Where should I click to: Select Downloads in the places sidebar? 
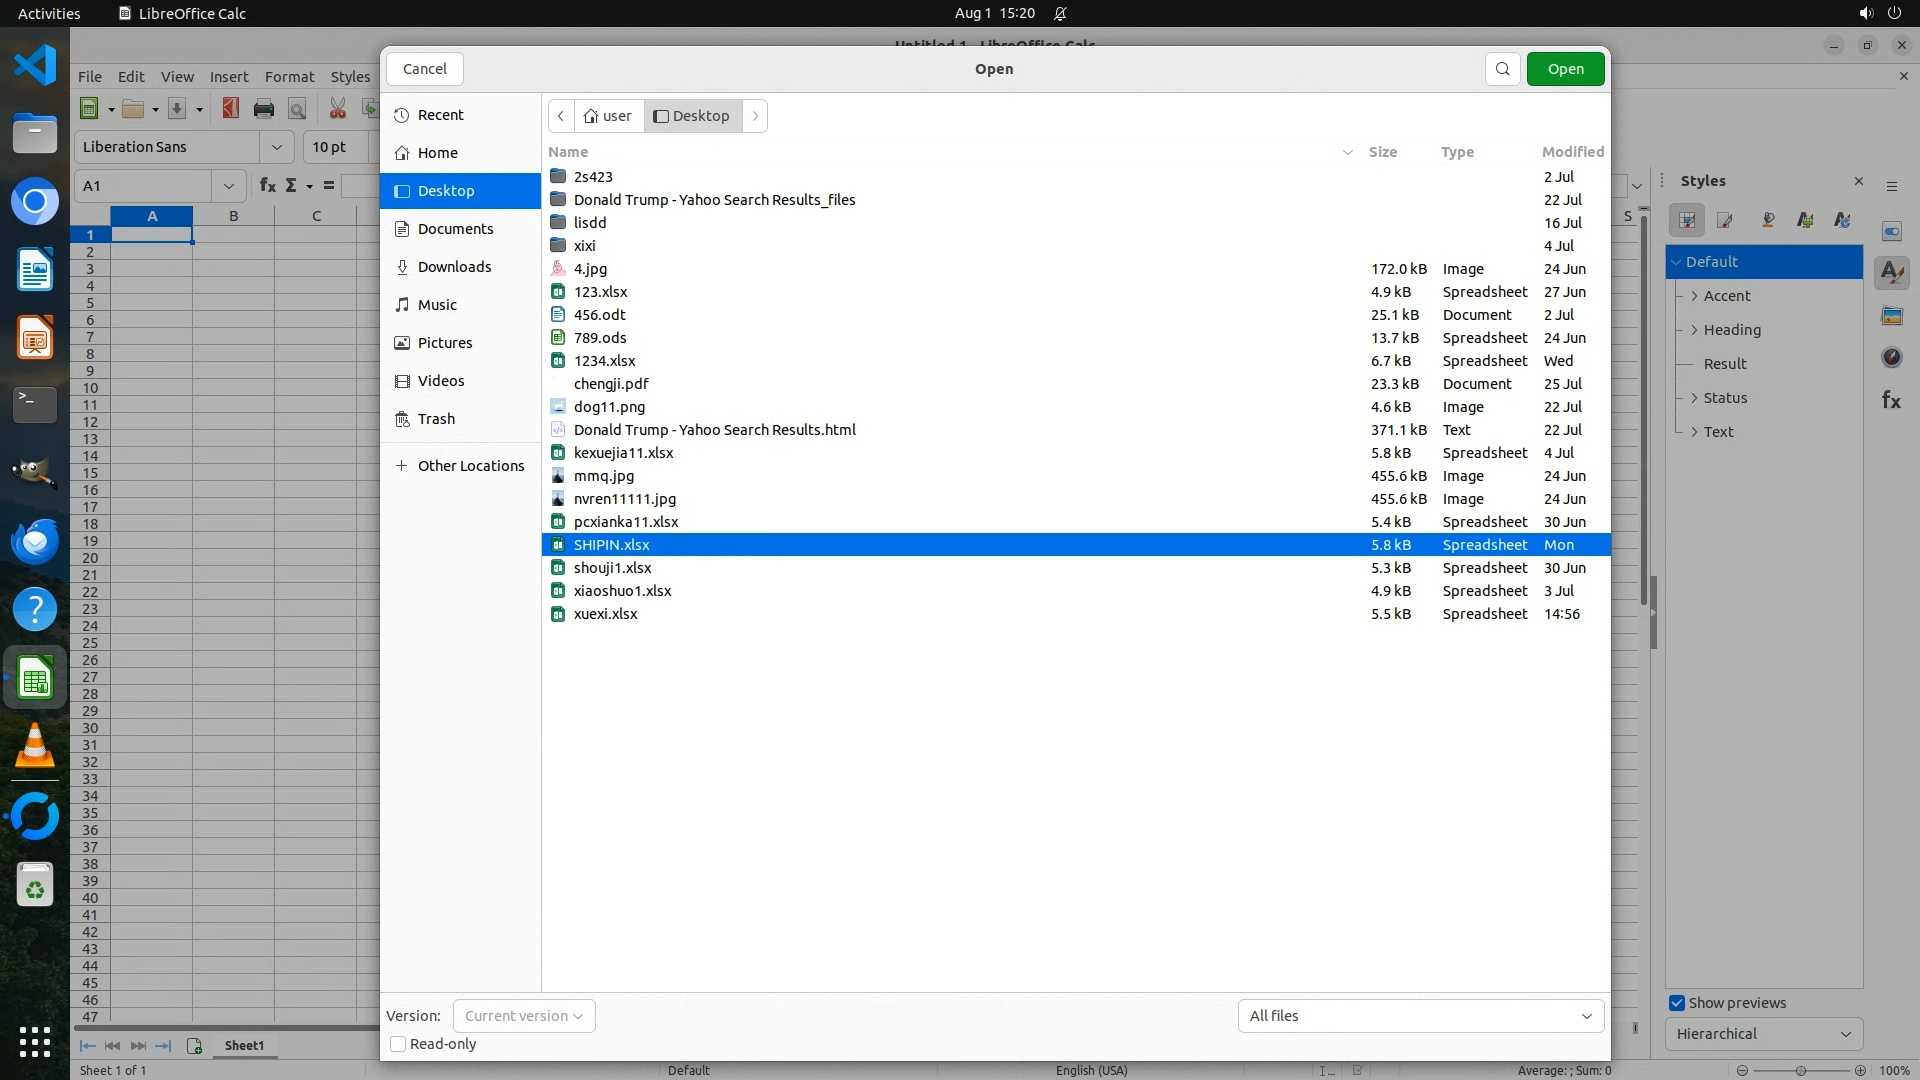pyautogui.click(x=454, y=267)
